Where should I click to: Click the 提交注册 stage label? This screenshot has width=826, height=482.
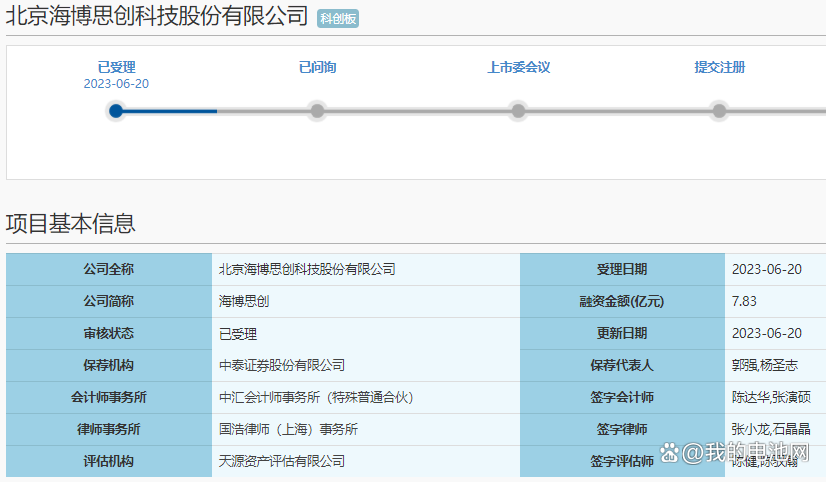tap(720, 67)
